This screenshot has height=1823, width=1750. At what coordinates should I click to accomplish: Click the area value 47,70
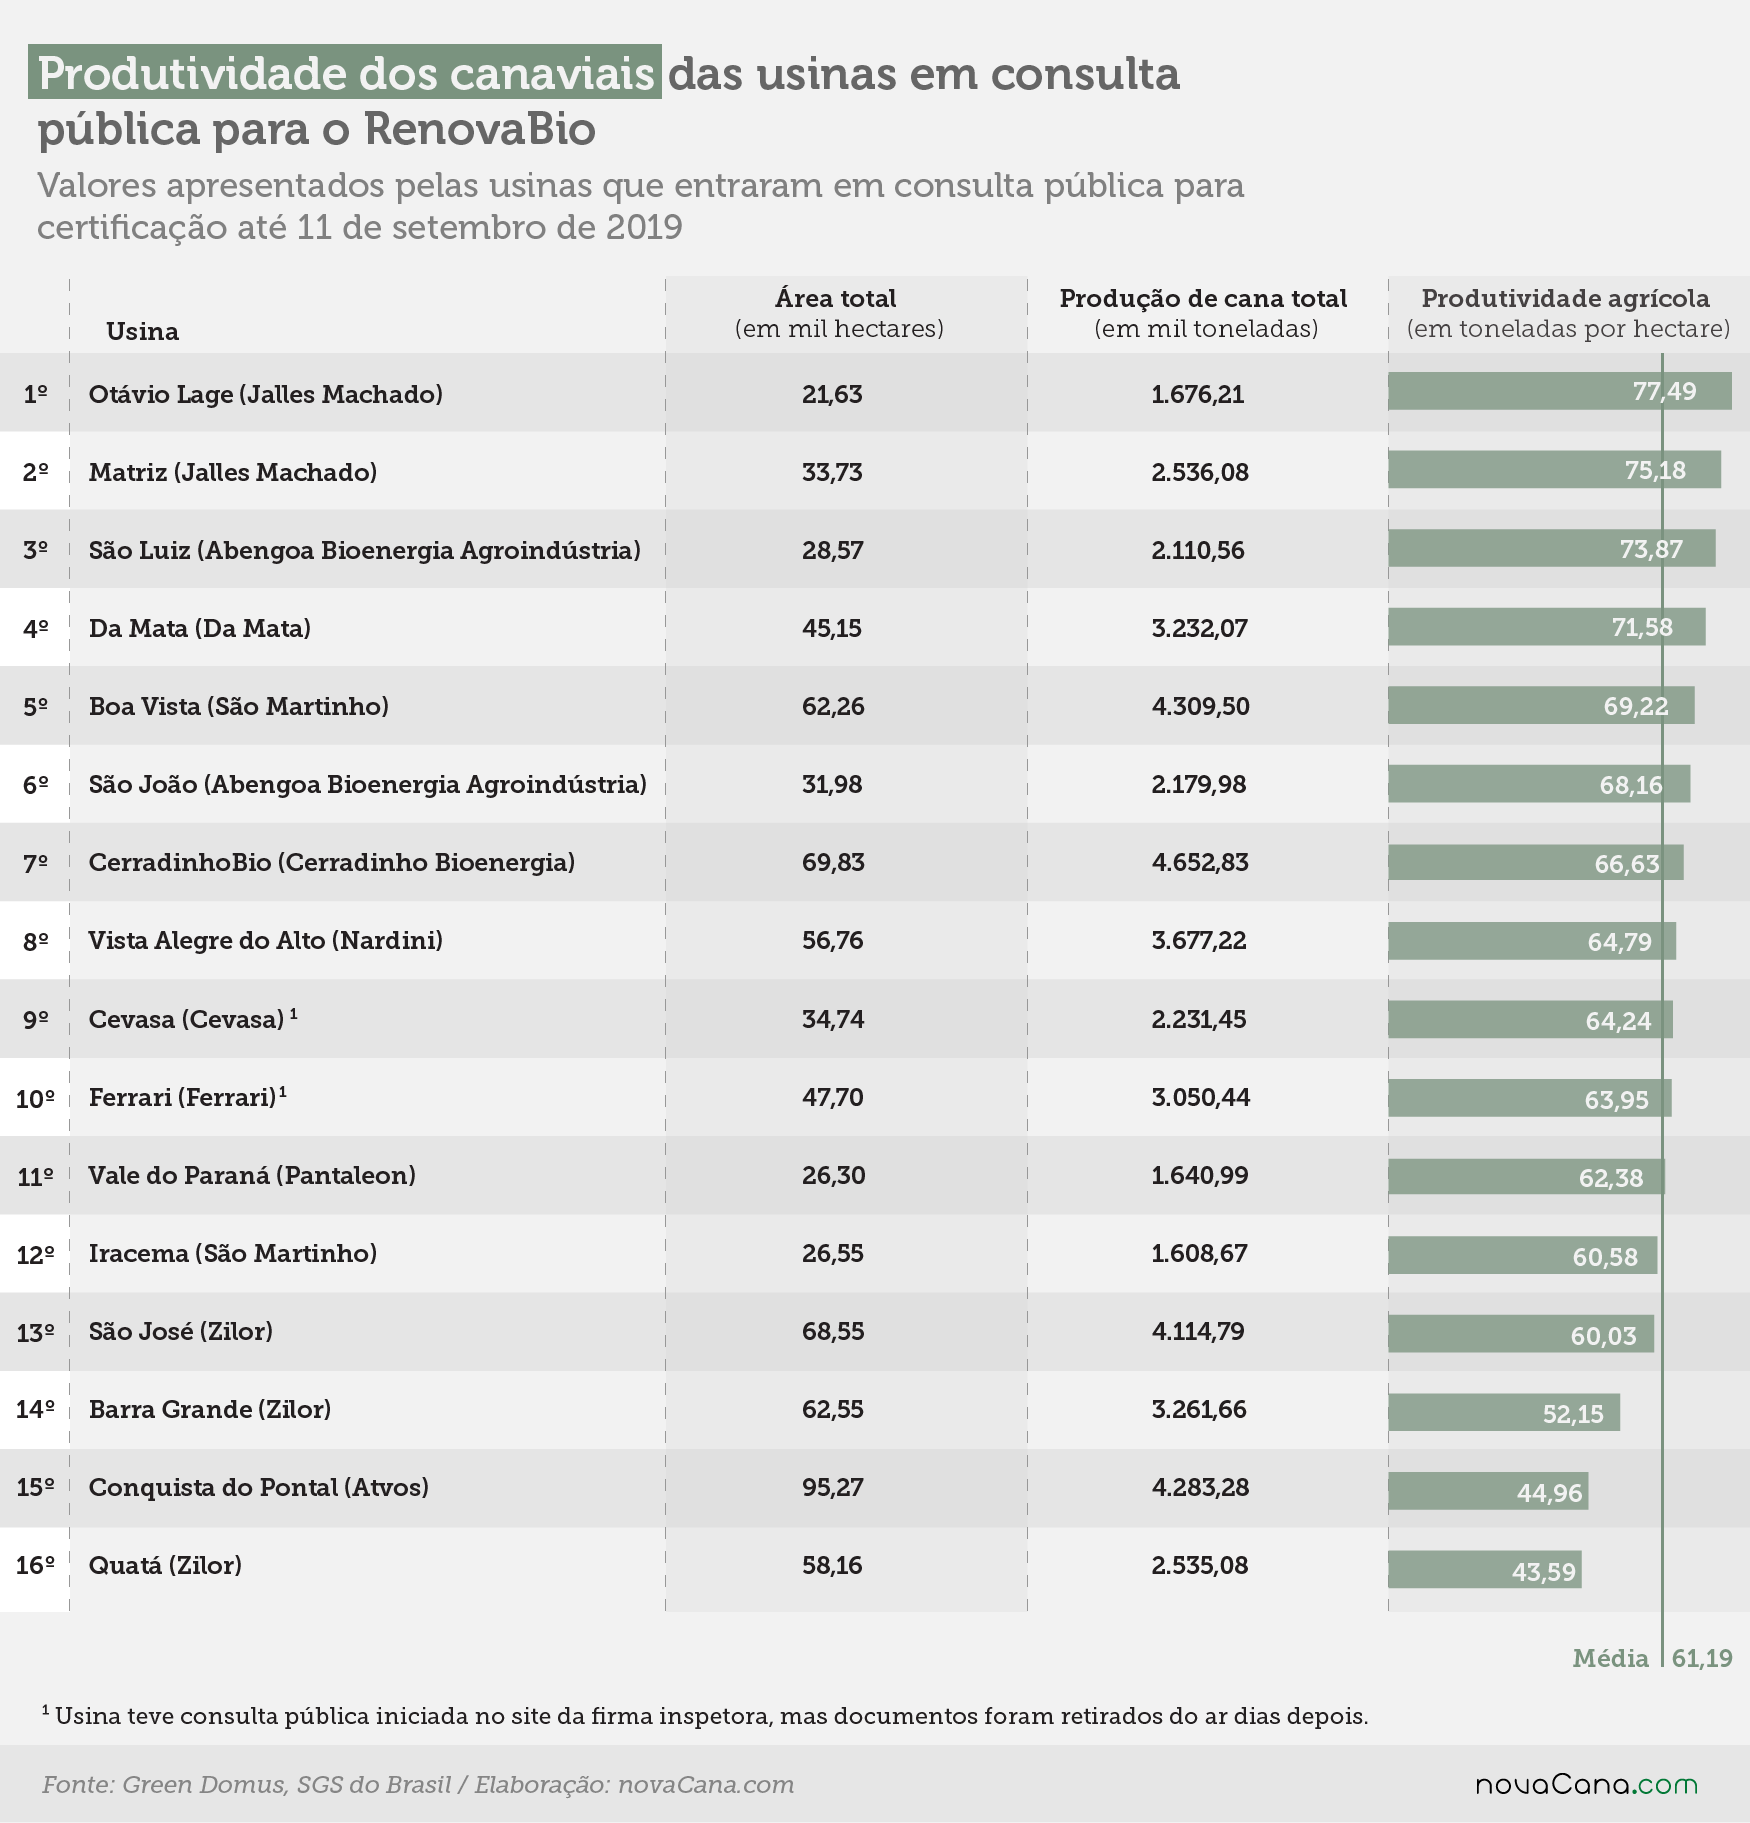(x=833, y=1097)
